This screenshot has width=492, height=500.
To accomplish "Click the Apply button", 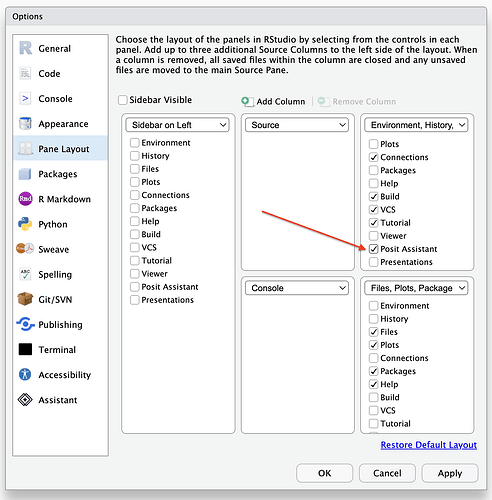I will pyautogui.click(x=450, y=473).
